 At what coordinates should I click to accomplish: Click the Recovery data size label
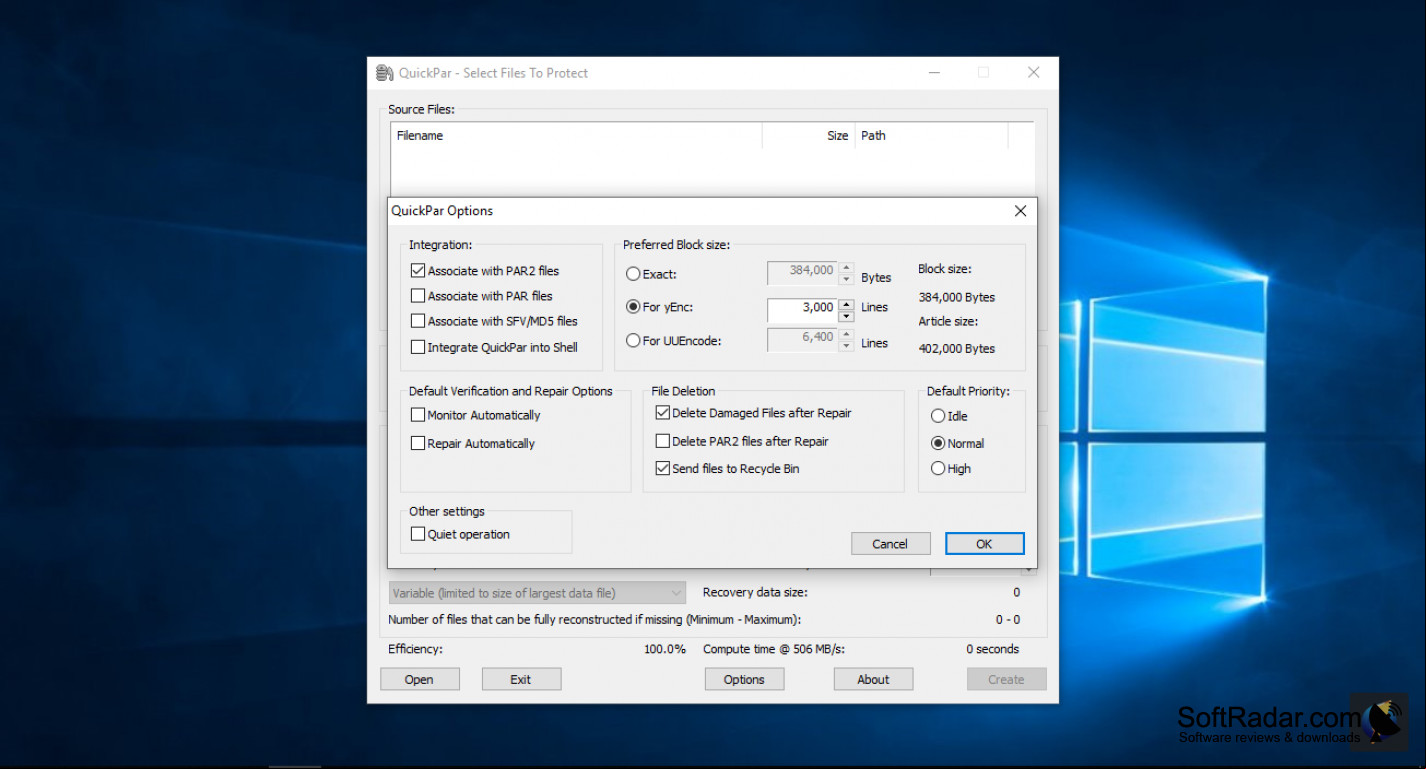[755, 593]
